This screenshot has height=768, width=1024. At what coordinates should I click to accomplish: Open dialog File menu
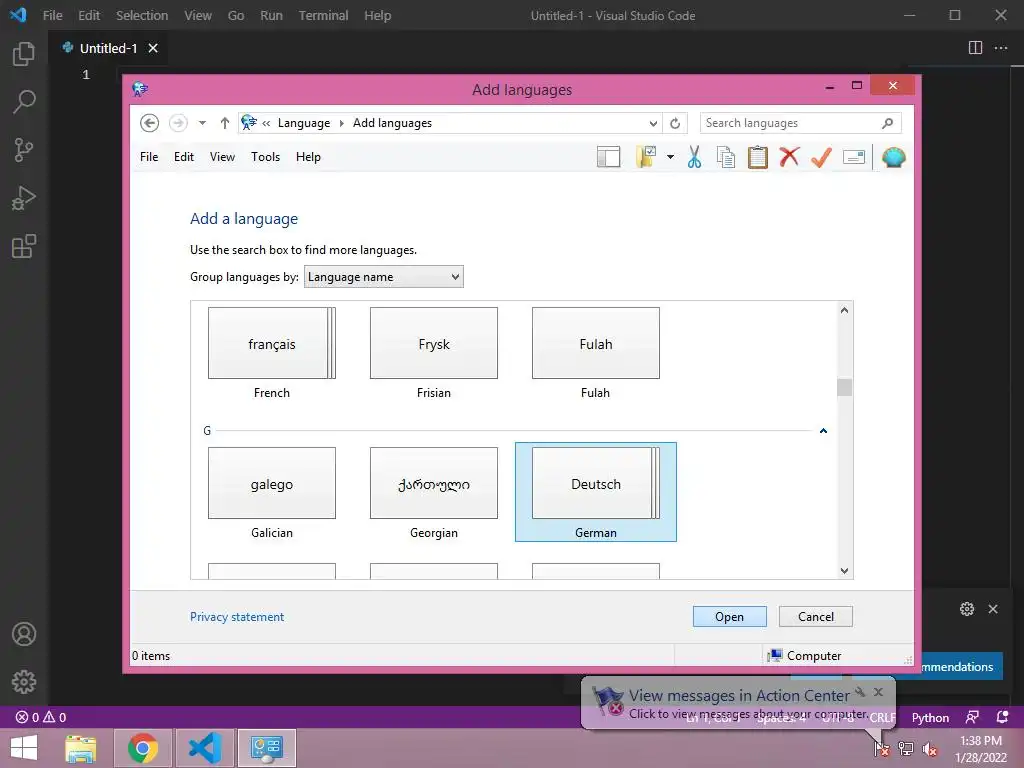click(x=149, y=157)
